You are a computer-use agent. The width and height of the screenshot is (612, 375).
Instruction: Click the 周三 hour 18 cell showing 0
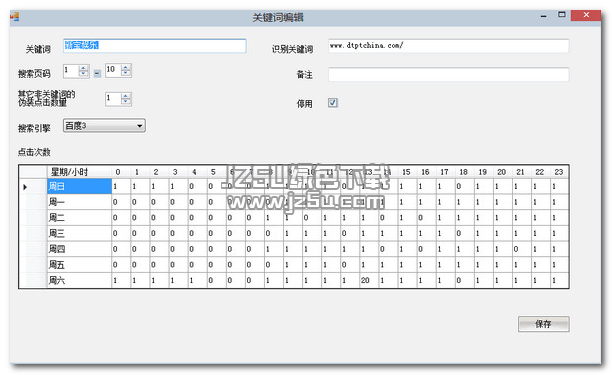[465, 233]
